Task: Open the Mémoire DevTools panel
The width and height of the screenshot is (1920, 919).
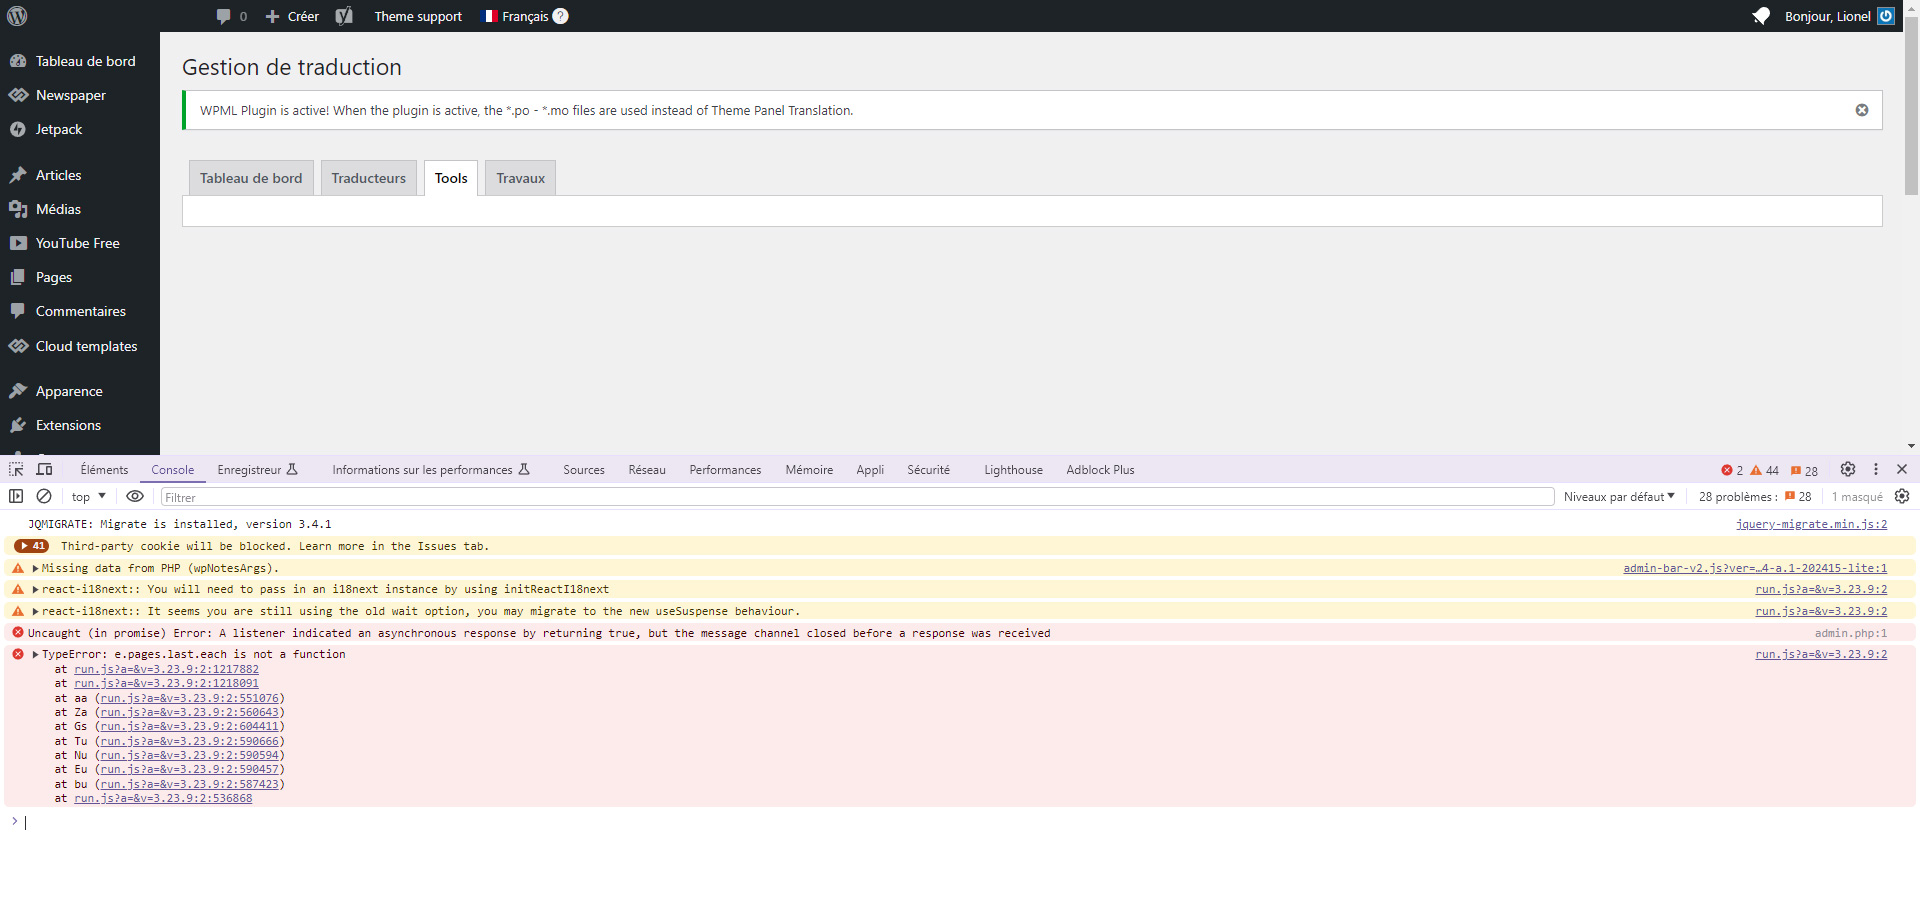Action: pyautogui.click(x=809, y=470)
